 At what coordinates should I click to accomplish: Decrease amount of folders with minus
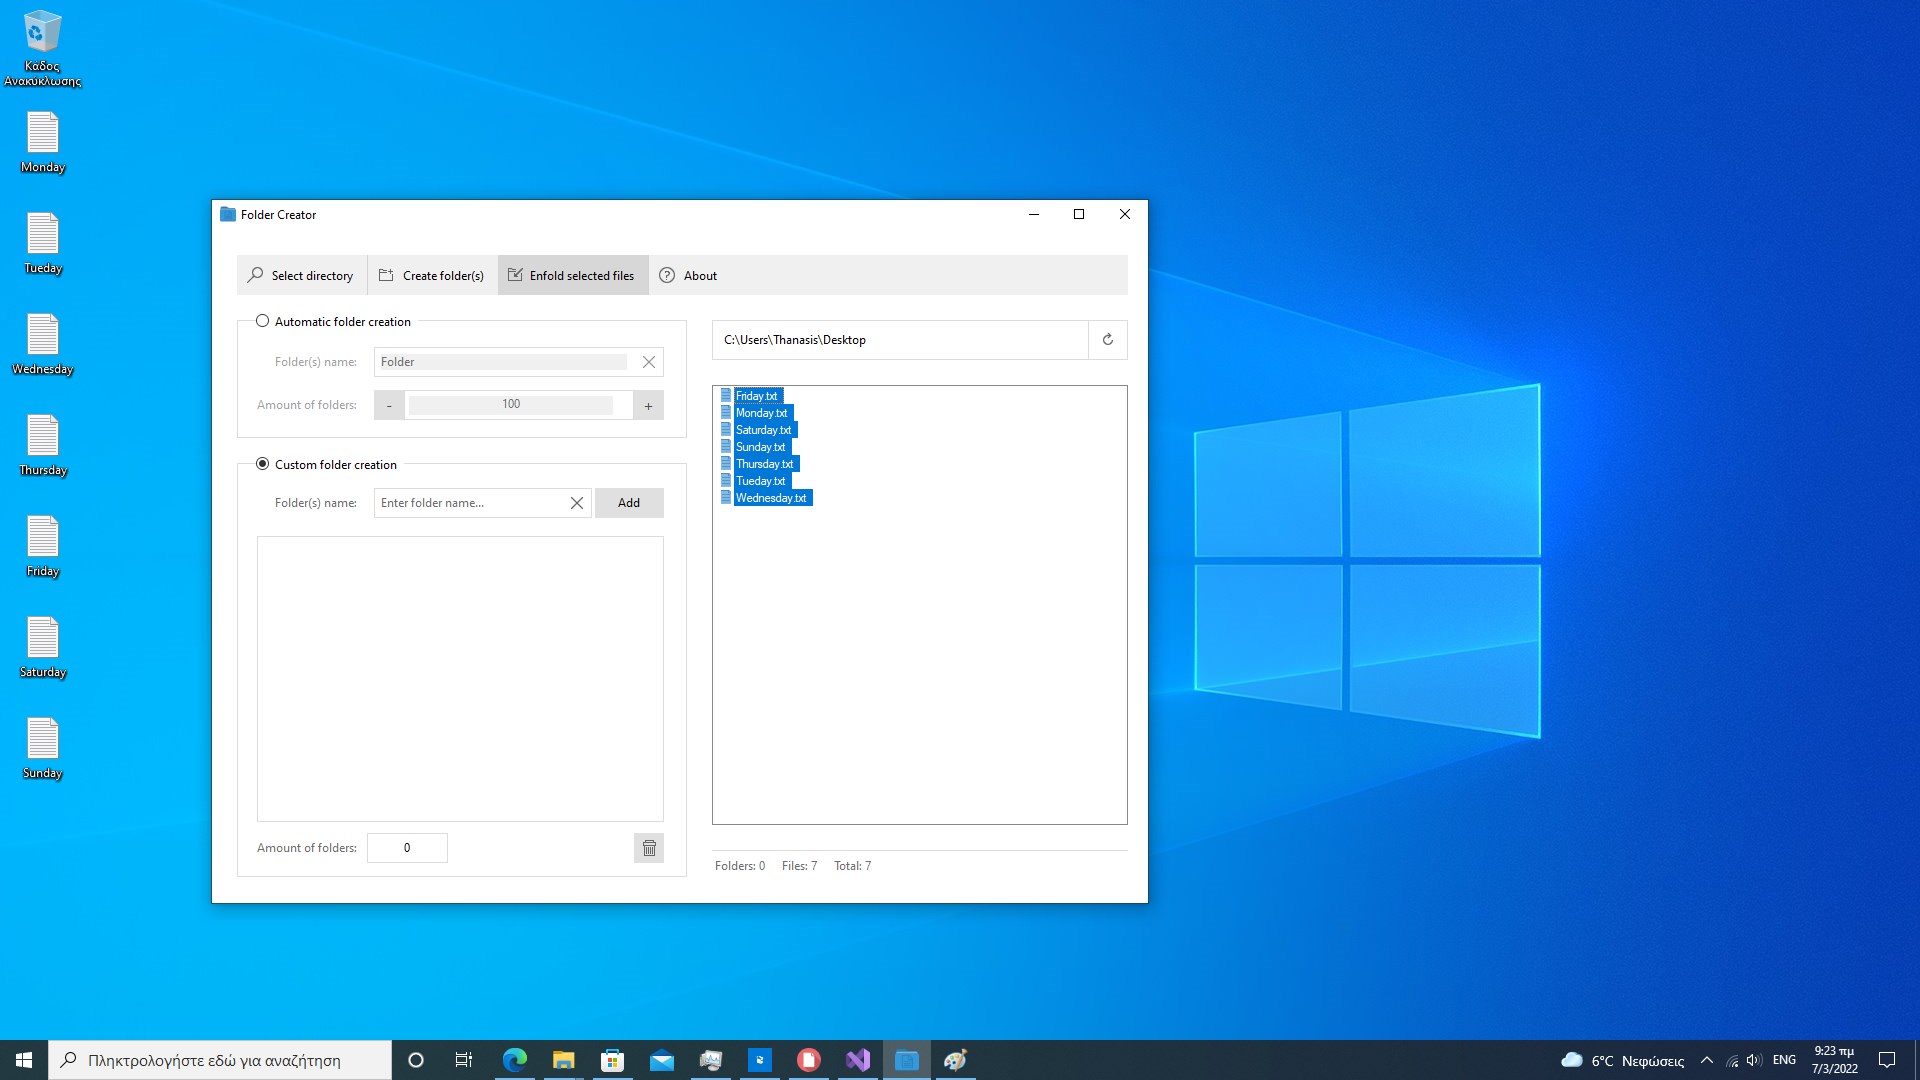tap(389, 405)
